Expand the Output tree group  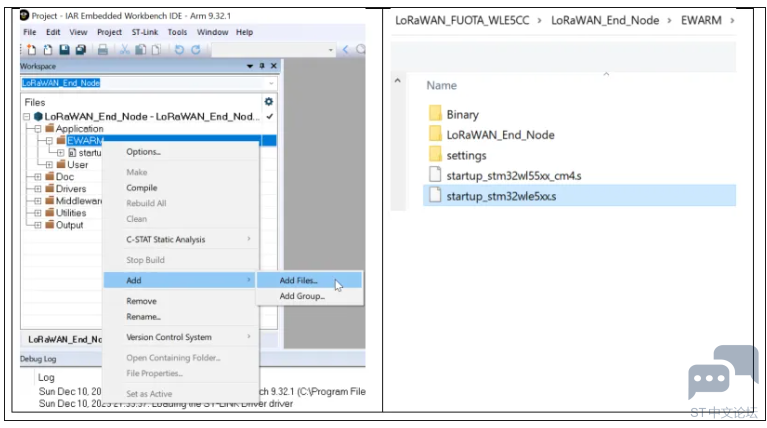coord(38,225)
